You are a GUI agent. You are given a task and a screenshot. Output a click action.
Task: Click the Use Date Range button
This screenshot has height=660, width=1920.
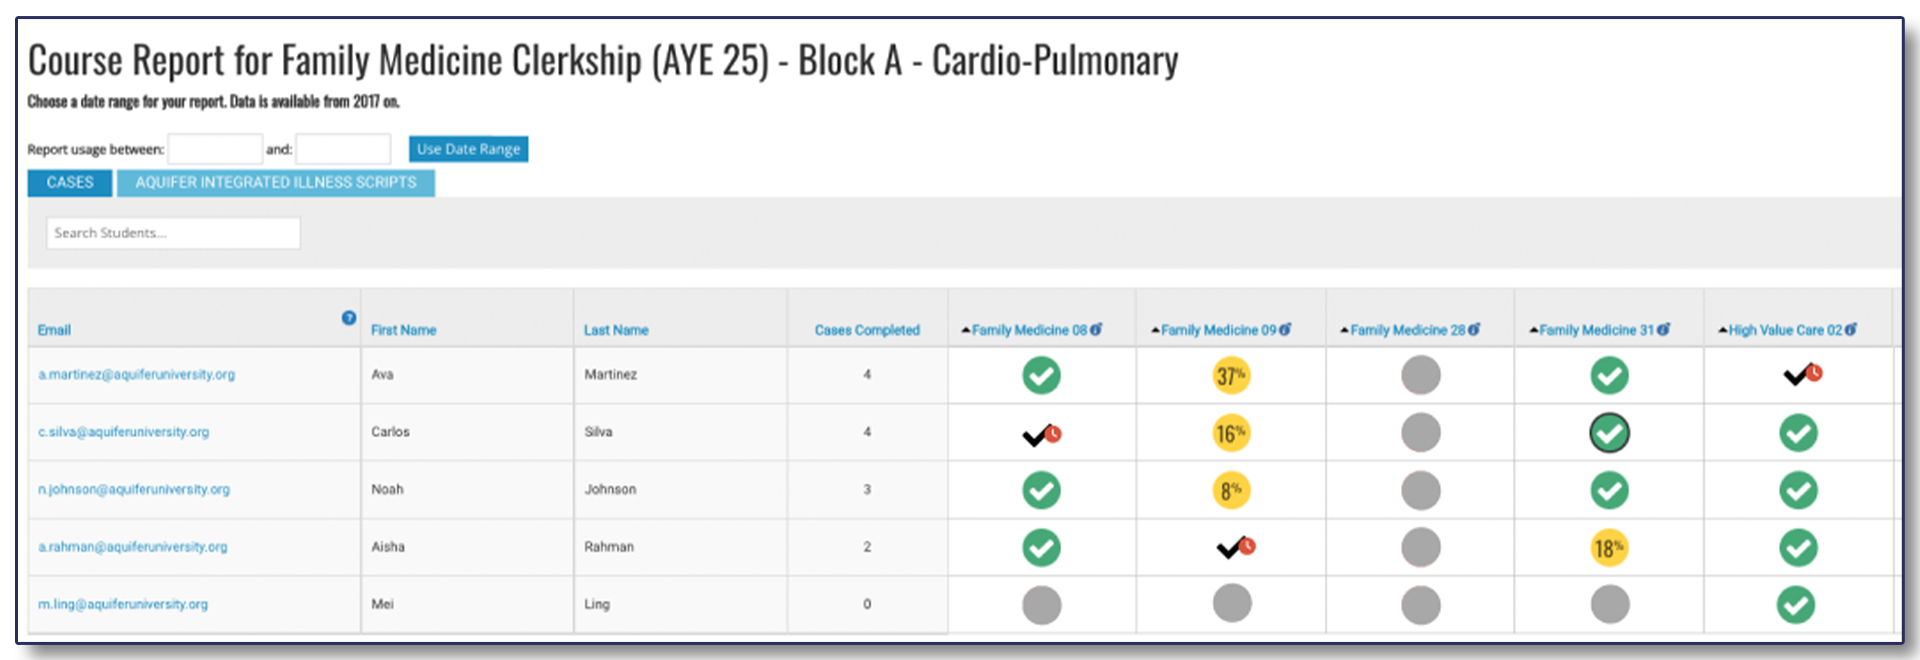click(468, 149)
